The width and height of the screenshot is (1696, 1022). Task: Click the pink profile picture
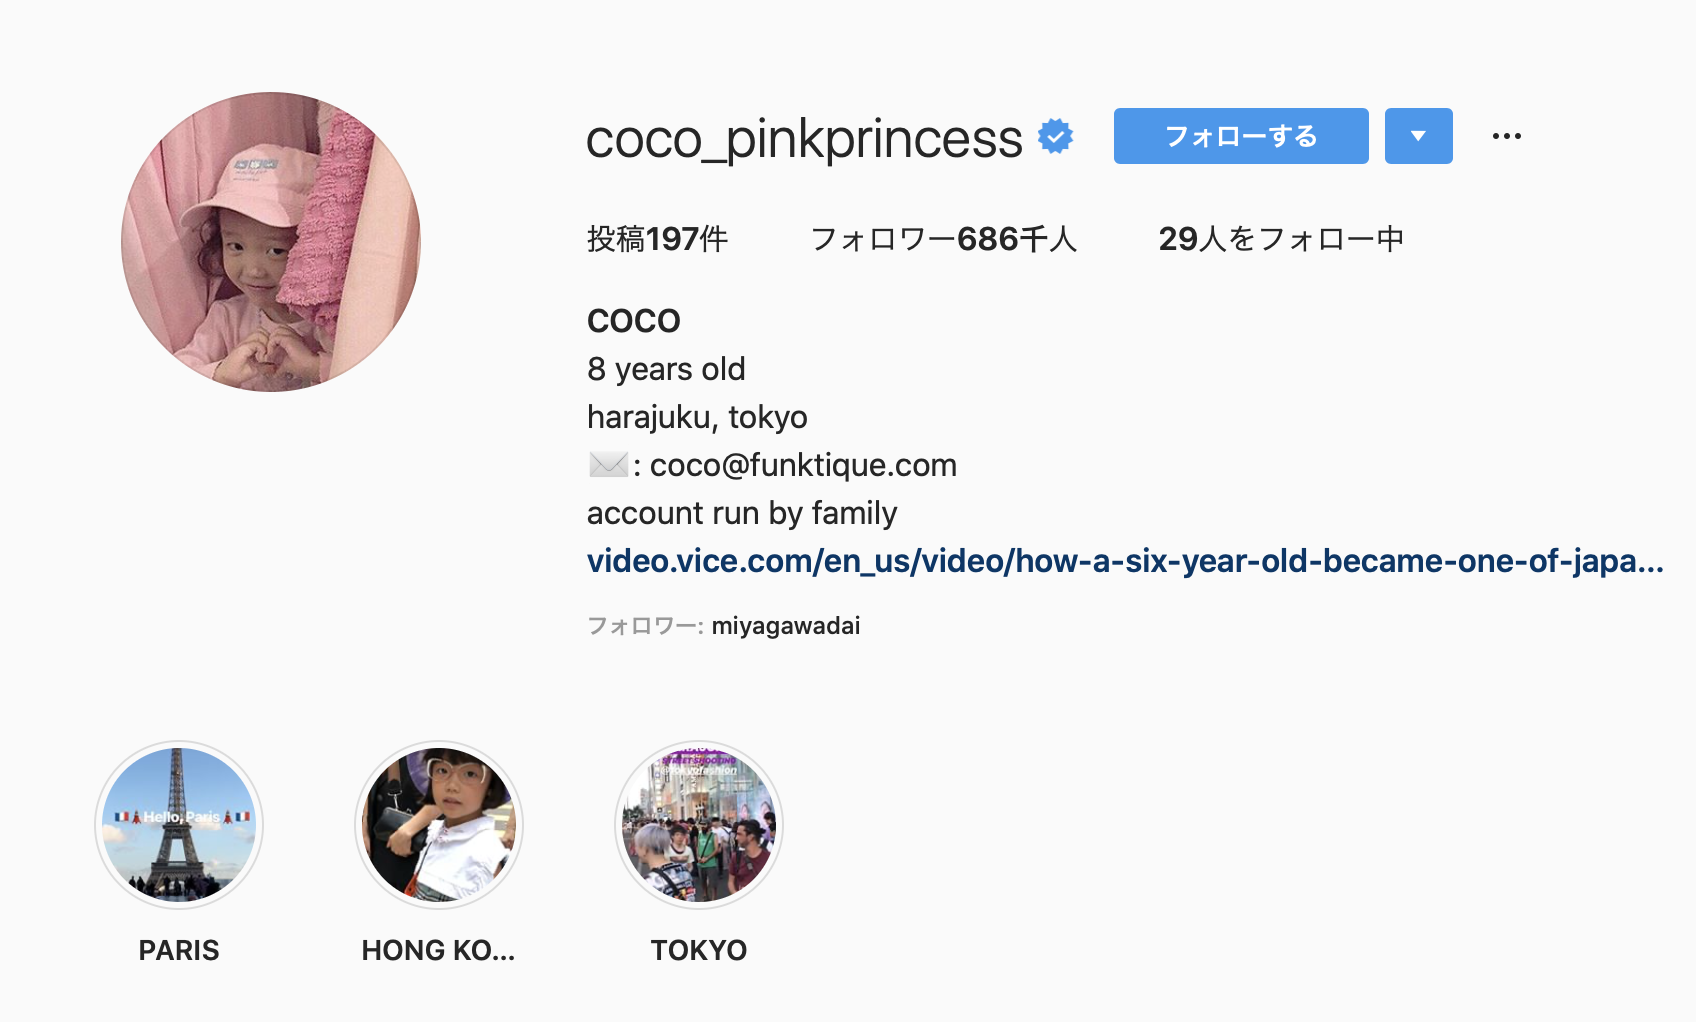[x=271, y=242]
